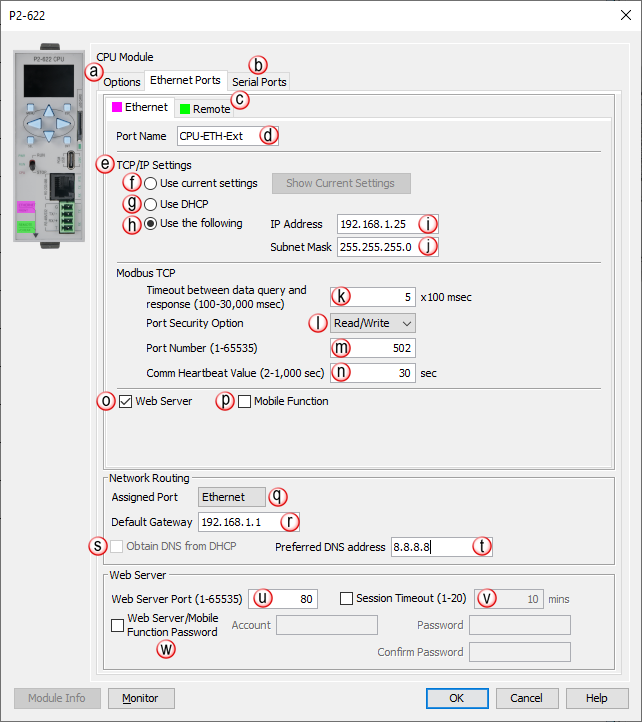
Task: Click the IP Address field
Action: 375,224
